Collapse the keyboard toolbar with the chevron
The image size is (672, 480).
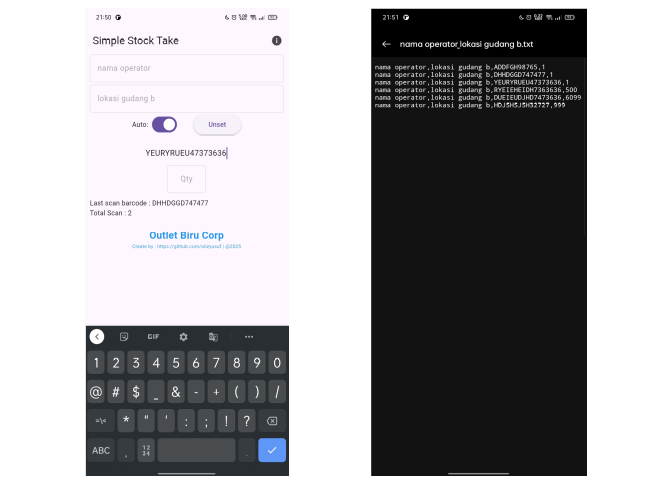pyautogui.click(x=97, y=337)
